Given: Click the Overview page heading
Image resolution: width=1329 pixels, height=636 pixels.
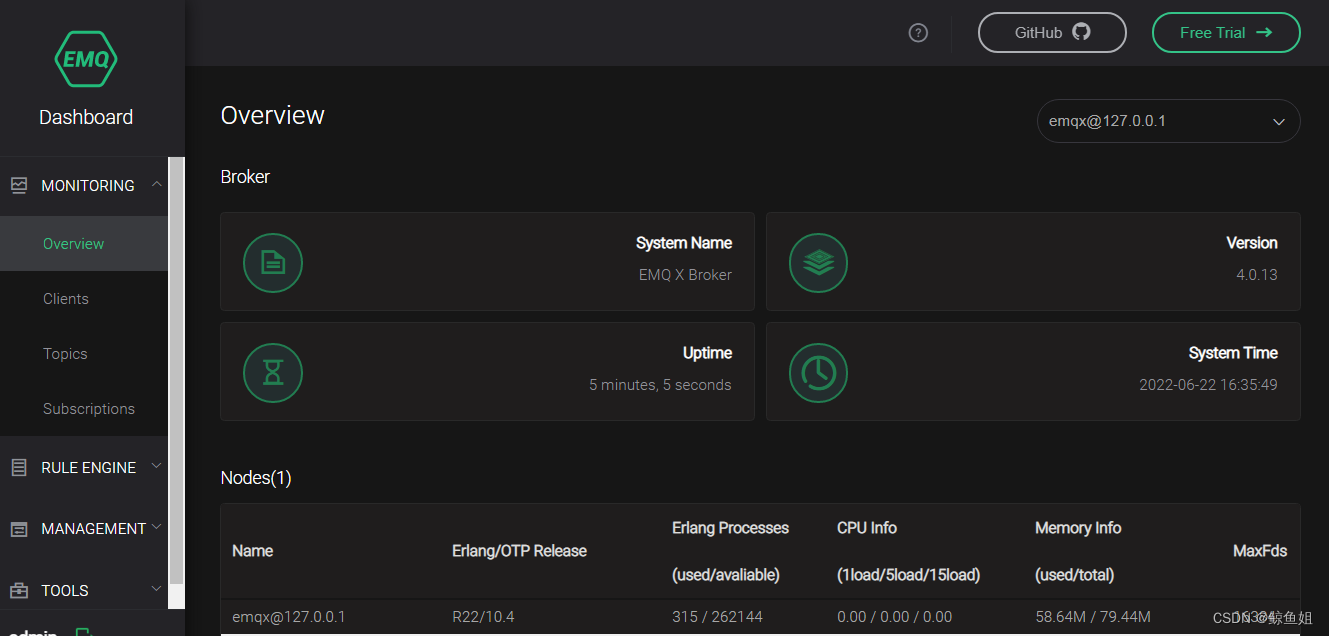Looking at the screenshot, I should (272, 115).
